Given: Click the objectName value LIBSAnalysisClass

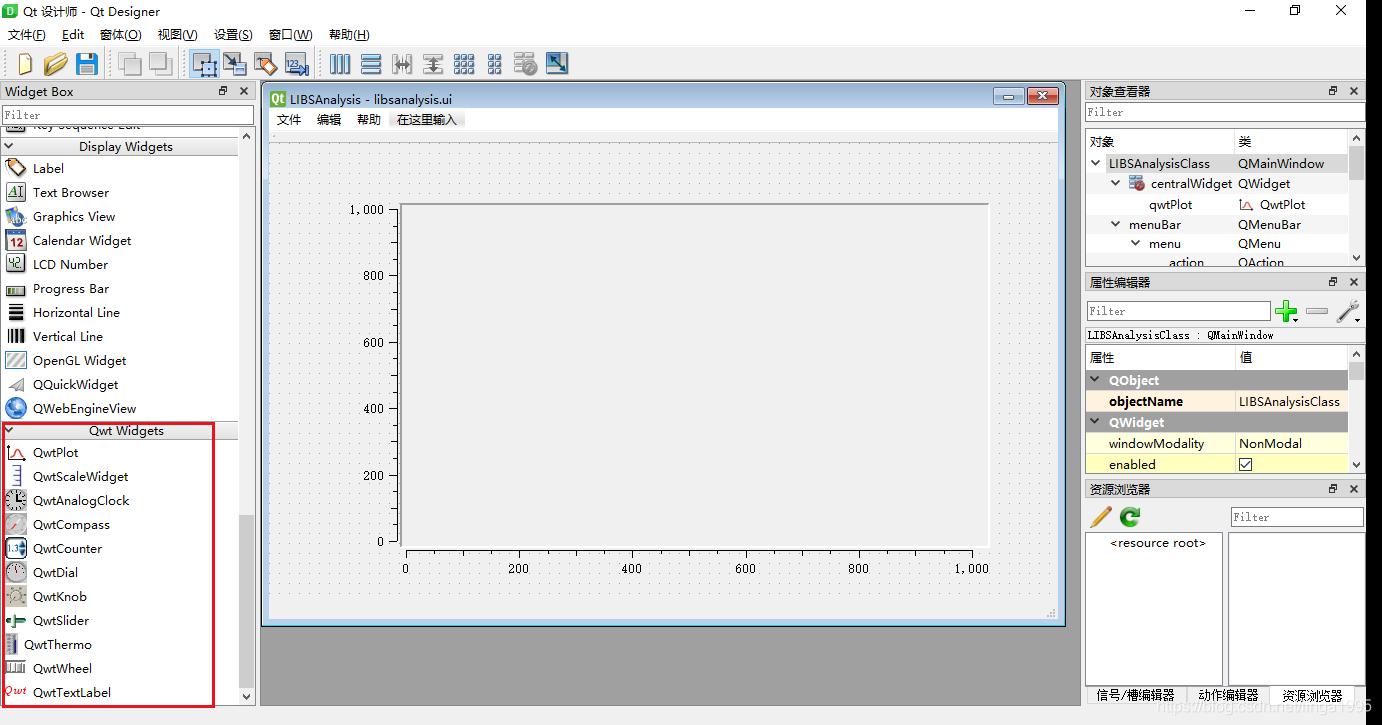Looking at the screenshot, I should tap(1290, 402).
